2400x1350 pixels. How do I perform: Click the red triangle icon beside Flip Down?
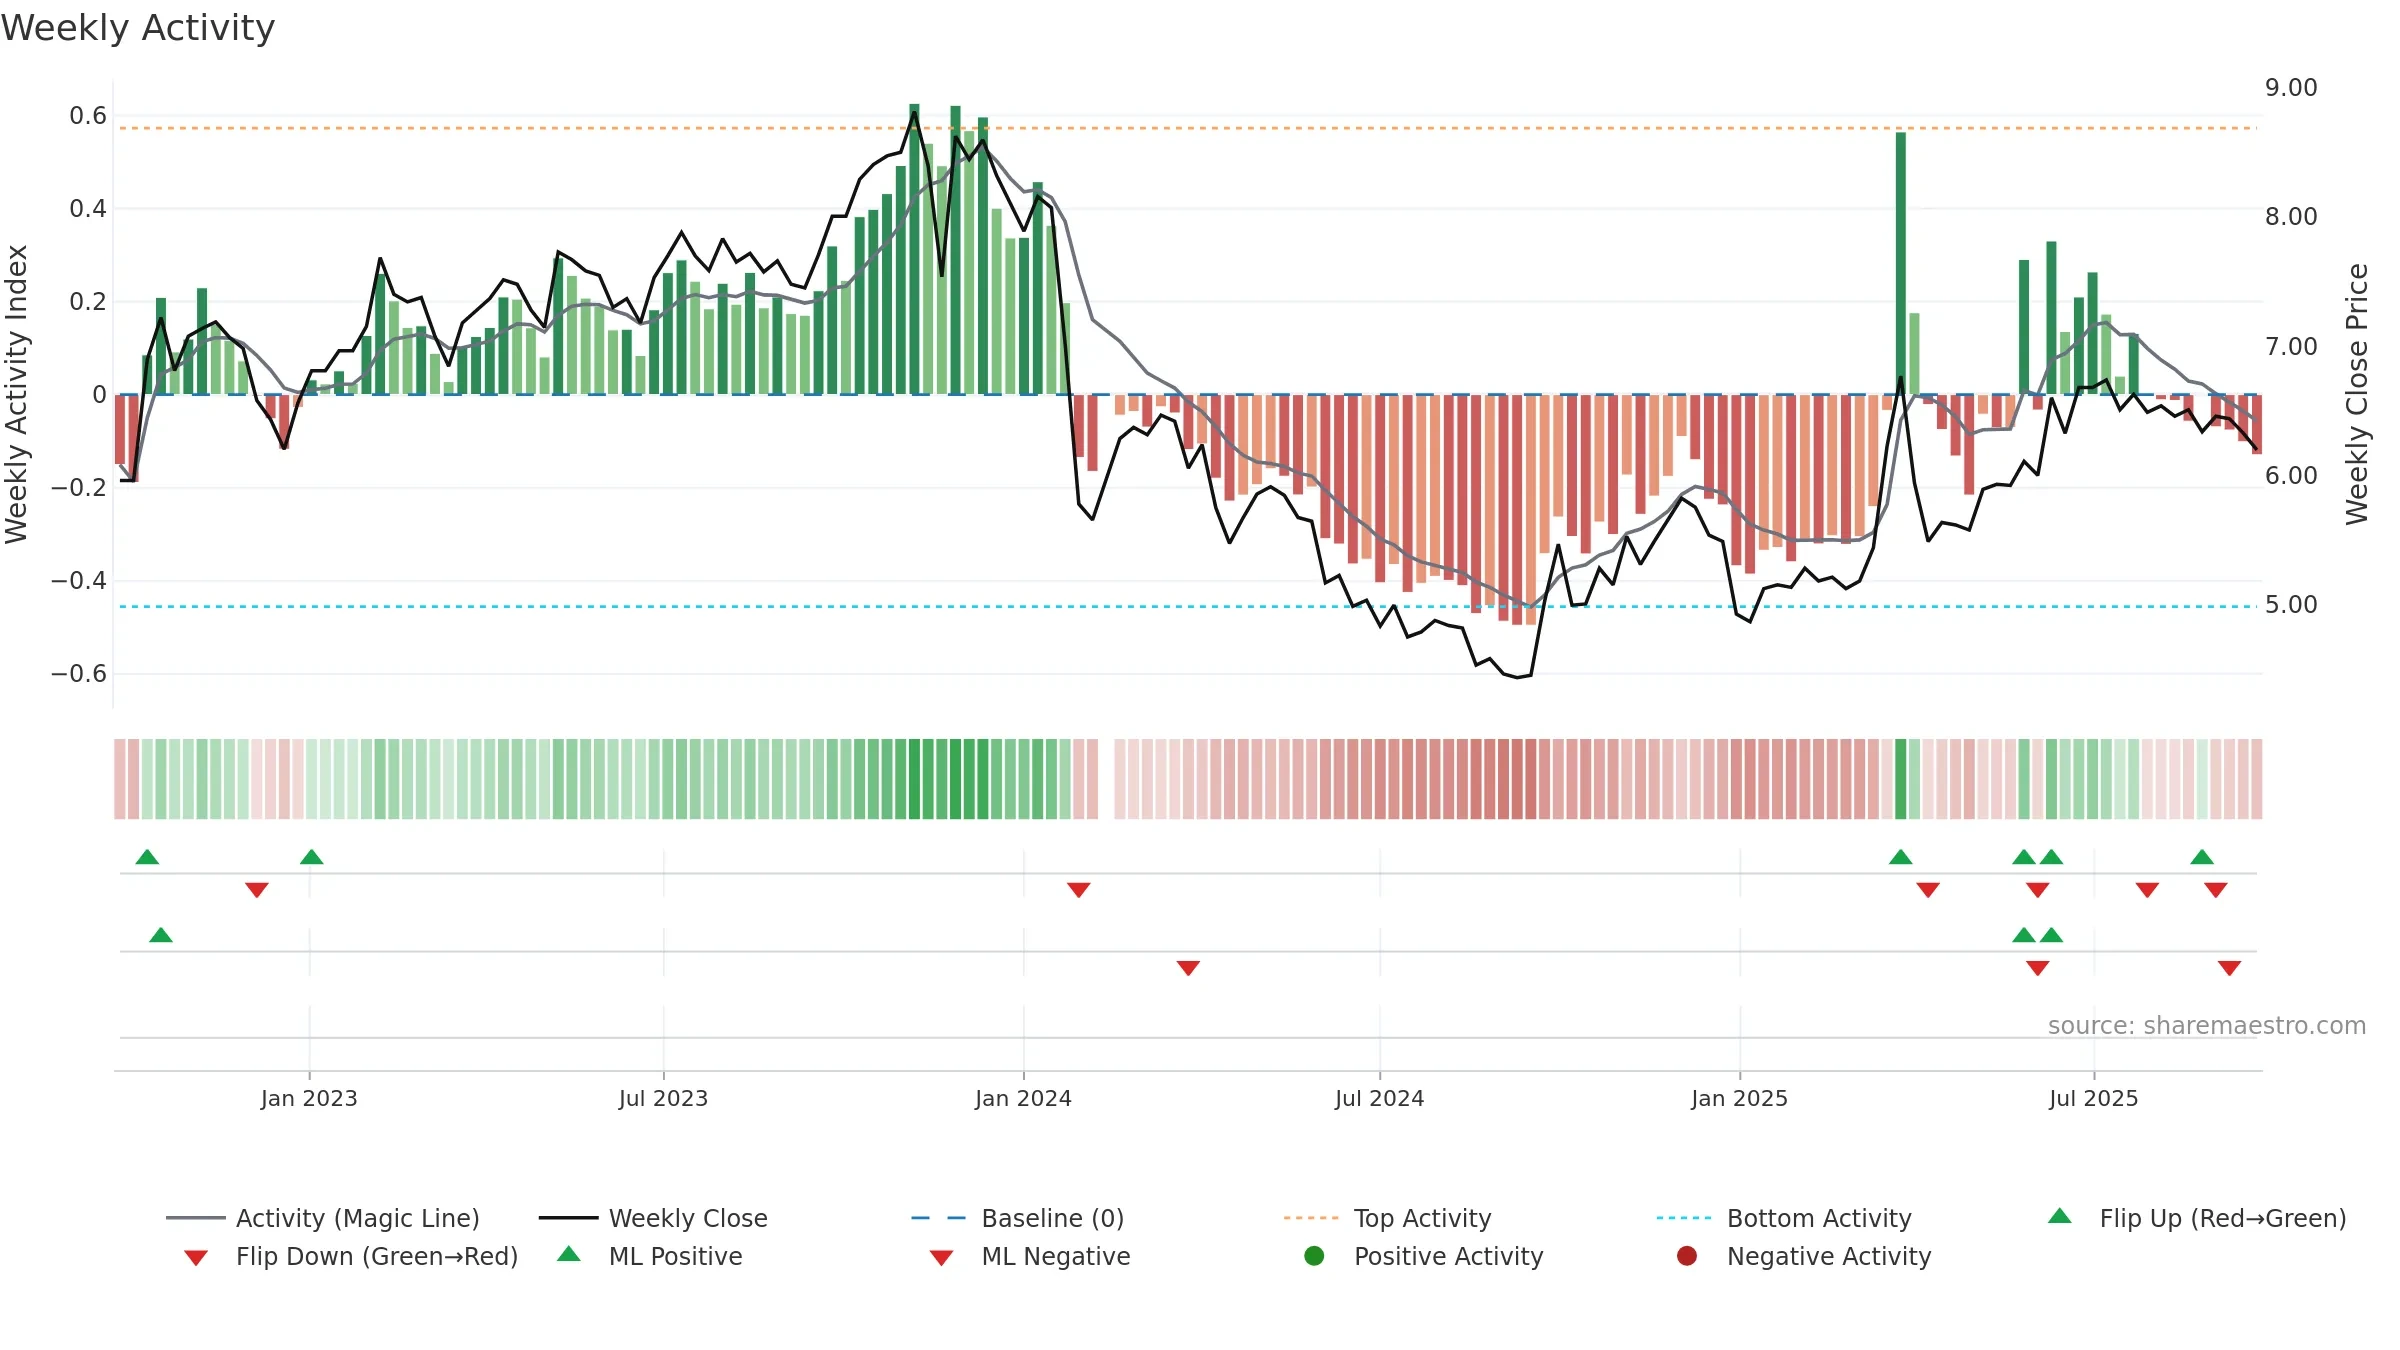196,1258
